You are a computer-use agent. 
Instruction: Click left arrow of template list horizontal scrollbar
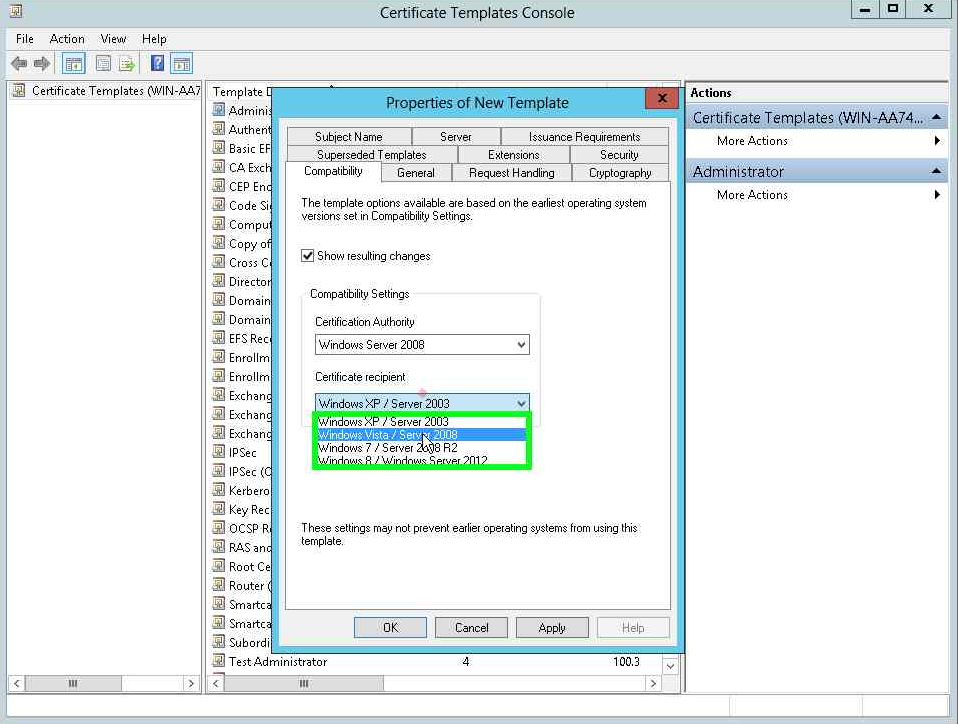216,683
